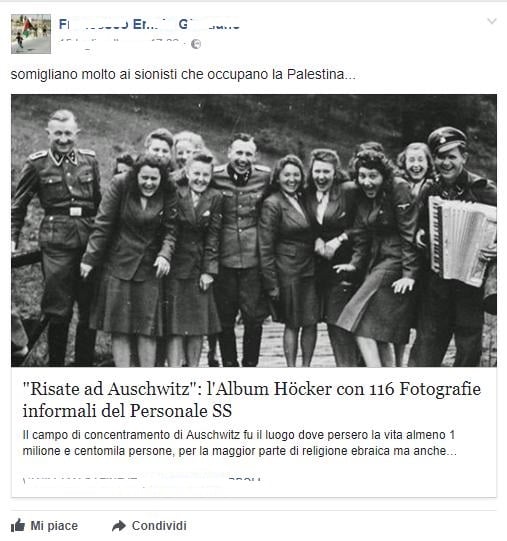The height and width of the screenshot is (541, 507).
Task: Expand the description's ellipsis after "ma anche"
Action: (451, 451)
